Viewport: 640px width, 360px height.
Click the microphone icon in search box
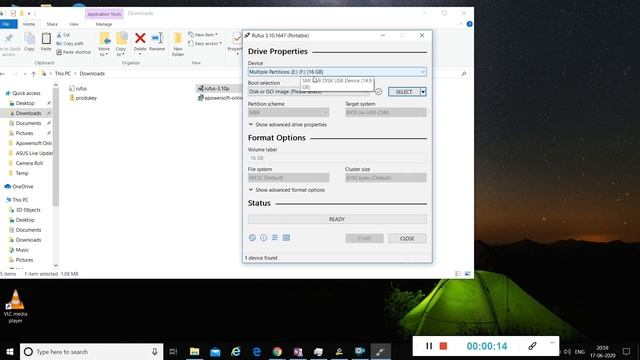(155, 351)
